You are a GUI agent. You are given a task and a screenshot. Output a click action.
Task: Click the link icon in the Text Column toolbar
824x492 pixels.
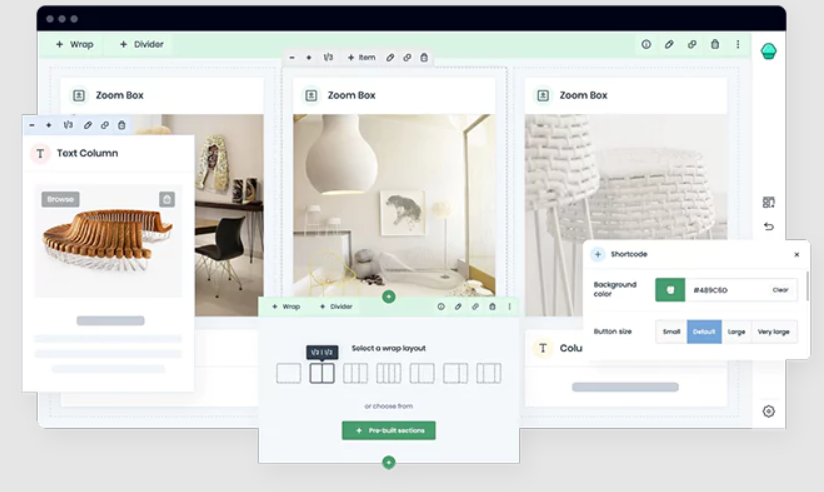104,125
